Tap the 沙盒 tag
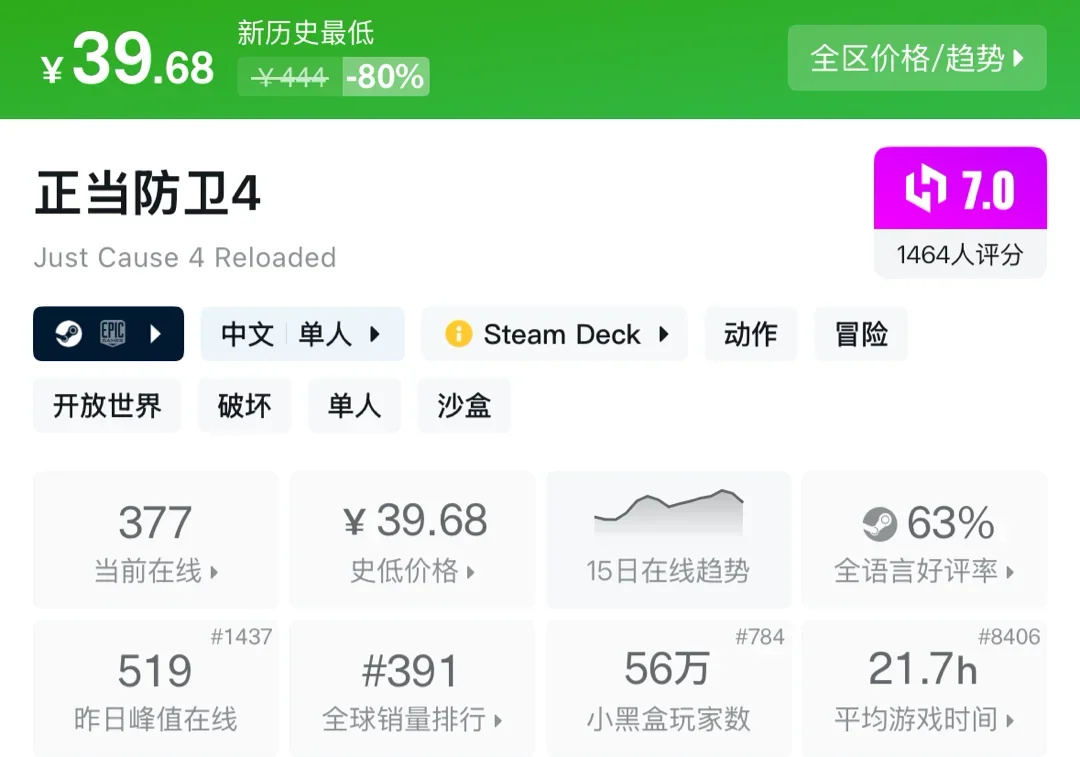The image size is (1080, 757). coord(464,406)
